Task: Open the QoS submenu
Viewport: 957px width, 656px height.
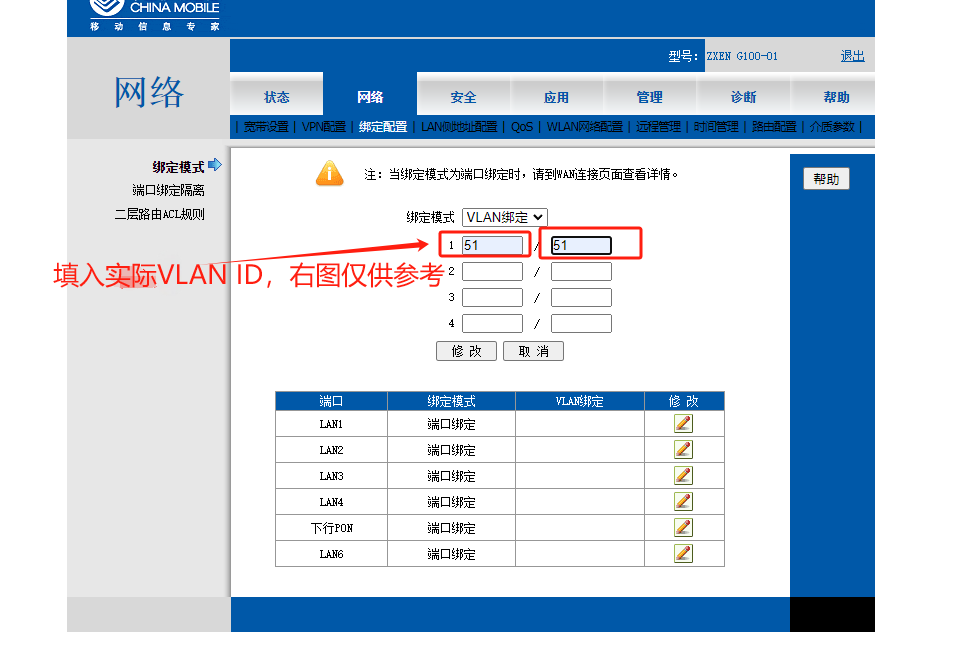Action: [522, 127]
